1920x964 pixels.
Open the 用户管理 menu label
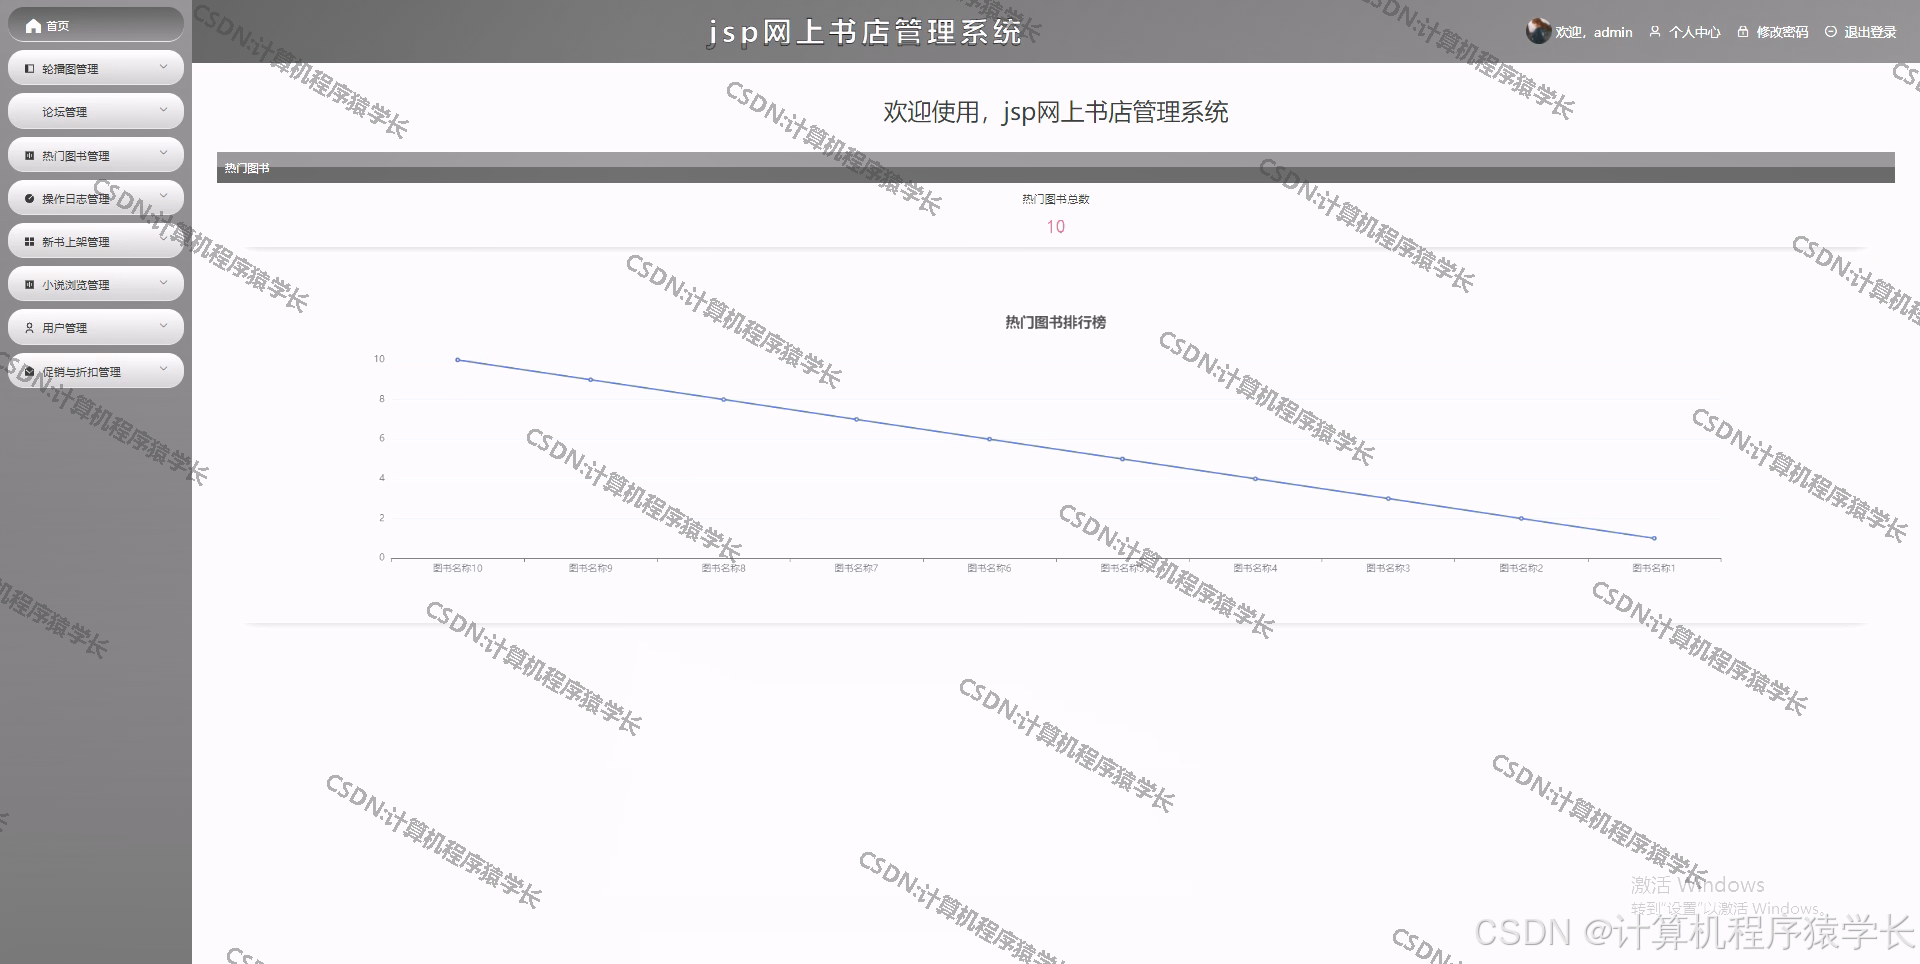64,328
